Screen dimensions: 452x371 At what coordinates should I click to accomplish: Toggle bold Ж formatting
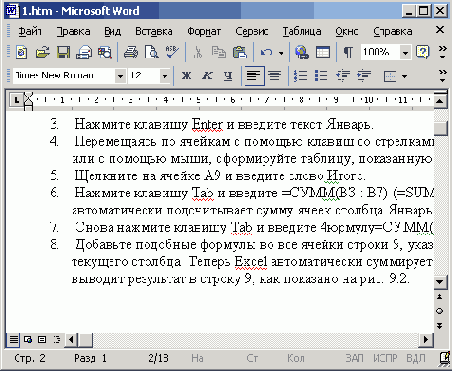tap(186, 76)
